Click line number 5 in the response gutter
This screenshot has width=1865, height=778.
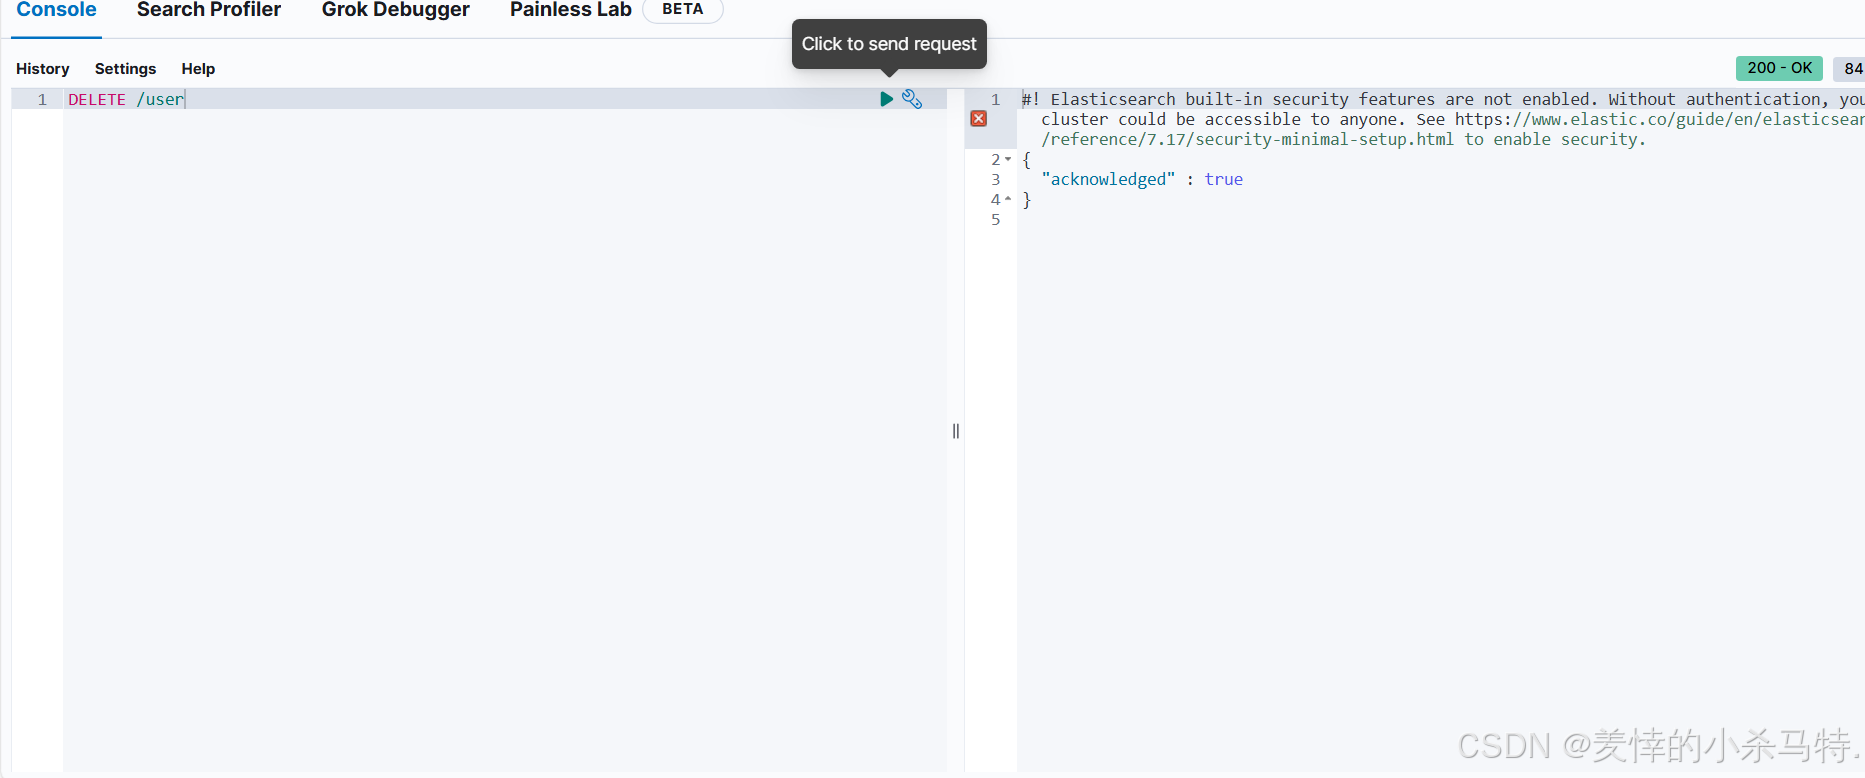[995, 219]
